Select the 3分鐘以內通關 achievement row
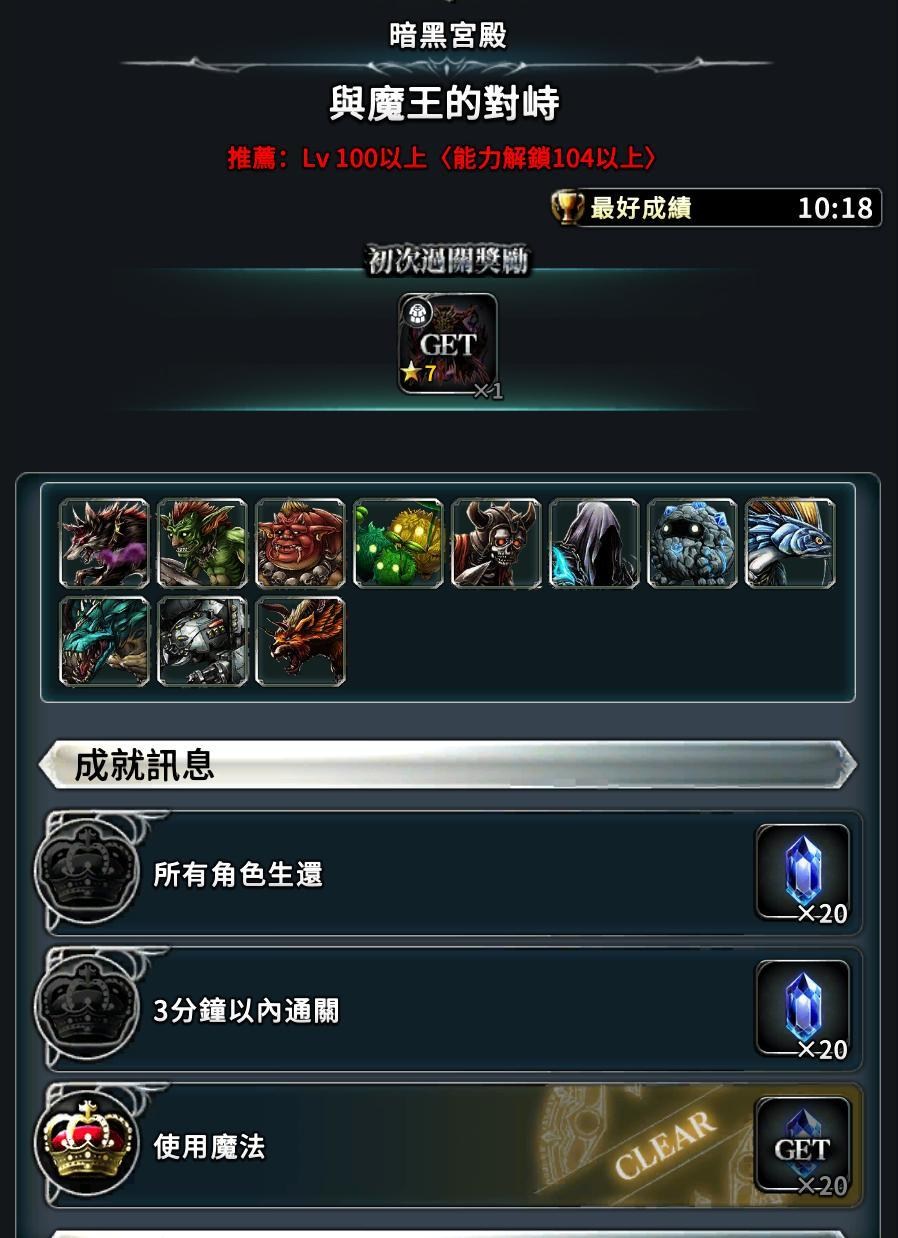 point(454,1009)
